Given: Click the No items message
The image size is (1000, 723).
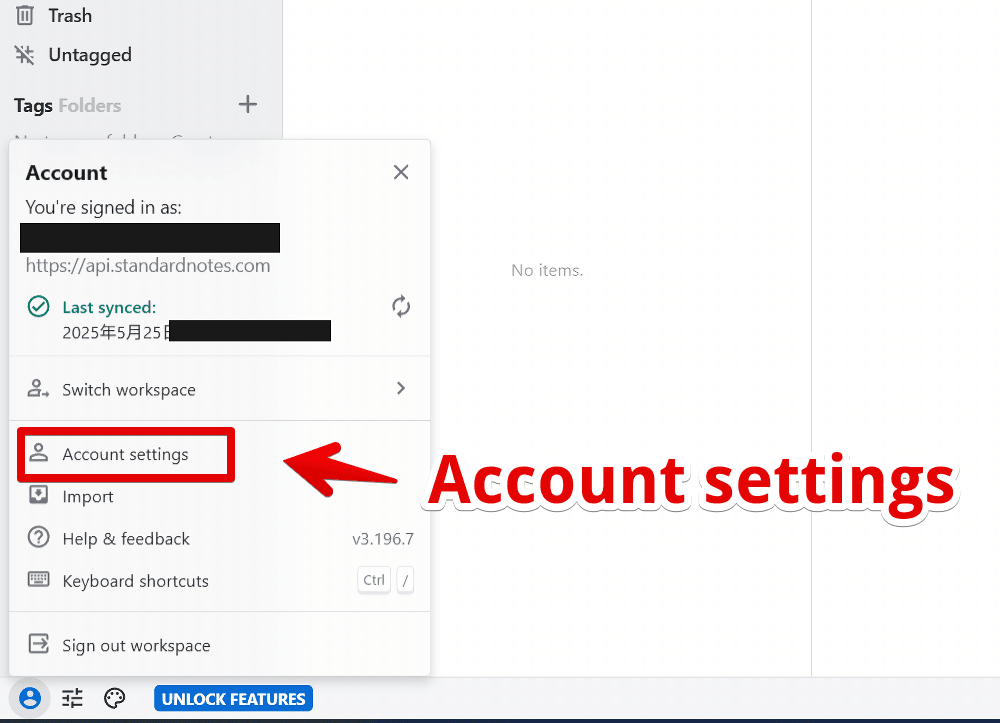Looking at the screenshot, I should [547, 270].
